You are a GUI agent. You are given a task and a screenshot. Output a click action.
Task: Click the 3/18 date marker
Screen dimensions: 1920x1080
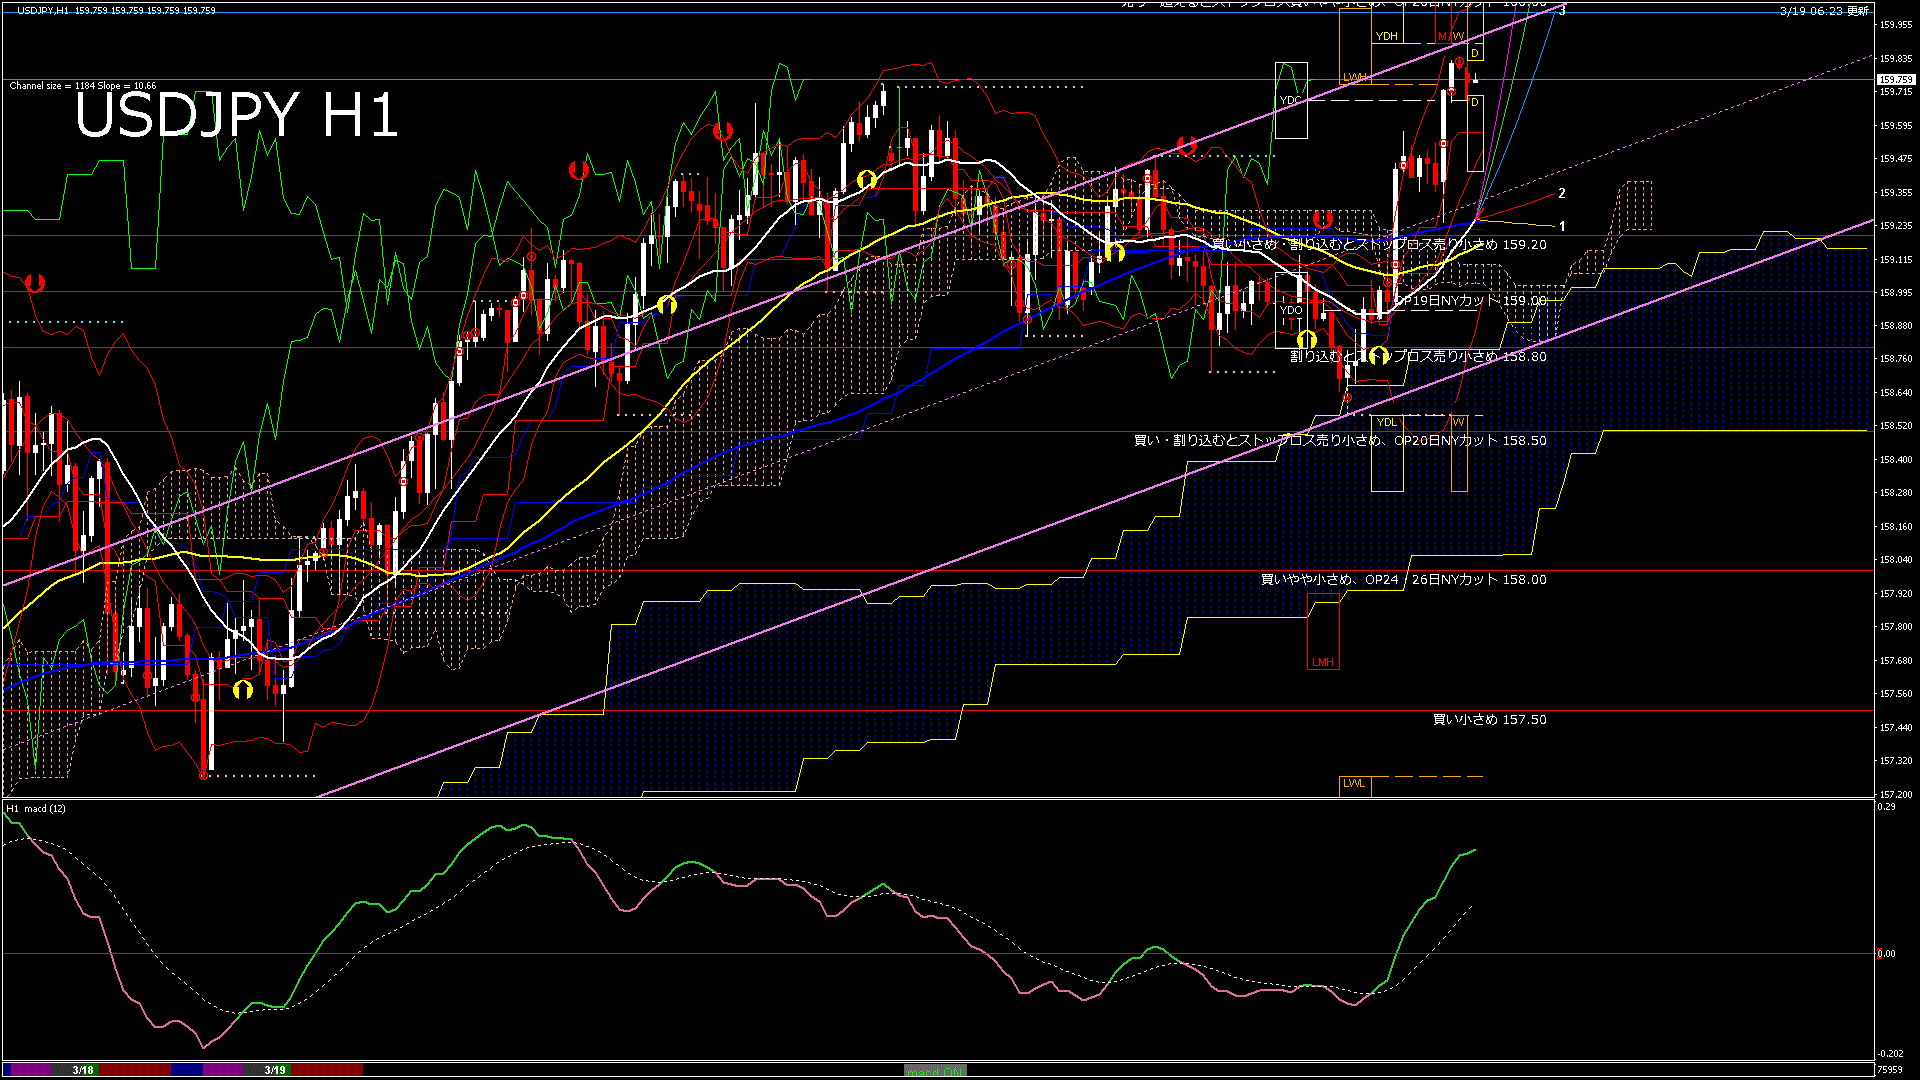point(83,1070)
